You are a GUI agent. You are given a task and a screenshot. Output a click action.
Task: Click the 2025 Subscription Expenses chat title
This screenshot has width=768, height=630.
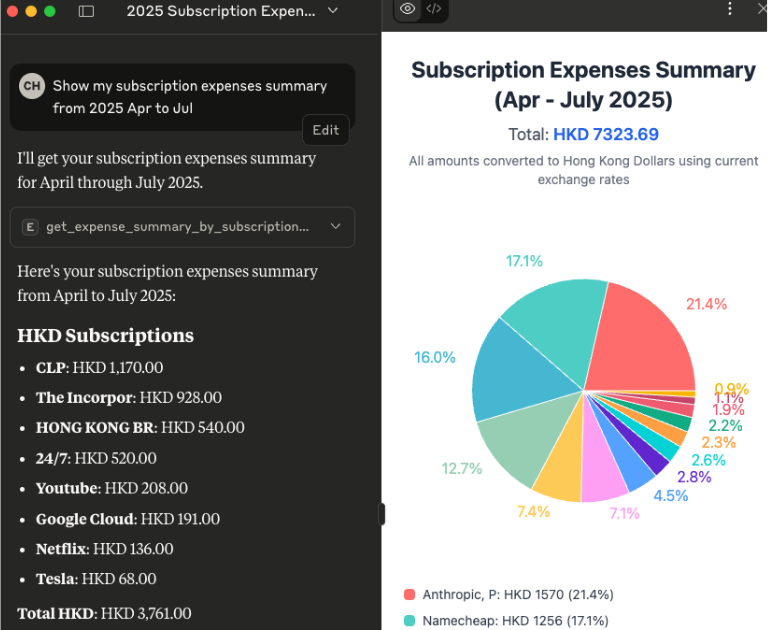218,11
